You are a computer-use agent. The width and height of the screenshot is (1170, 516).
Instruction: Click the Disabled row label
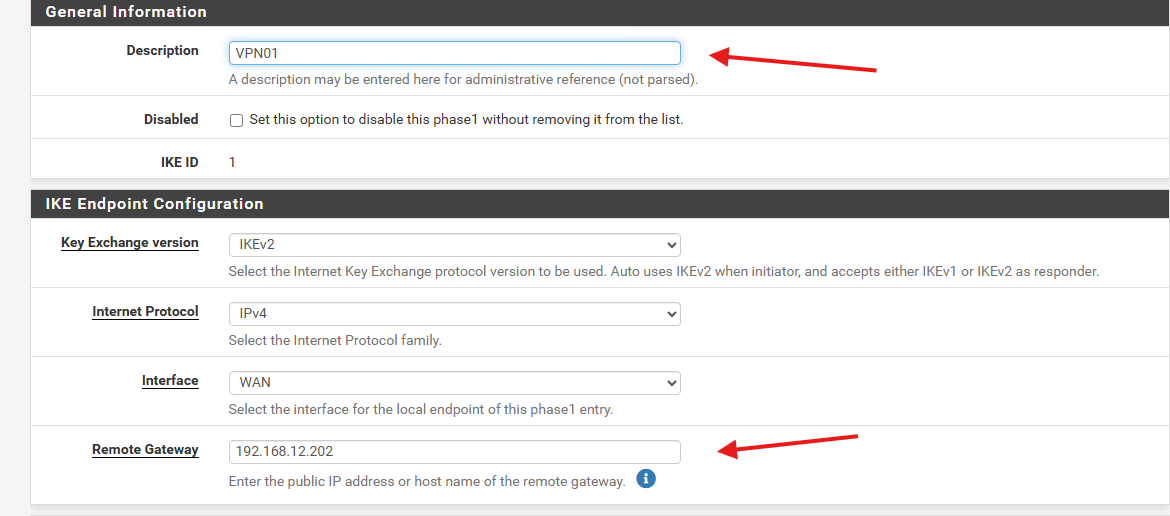tap(171, 119)
